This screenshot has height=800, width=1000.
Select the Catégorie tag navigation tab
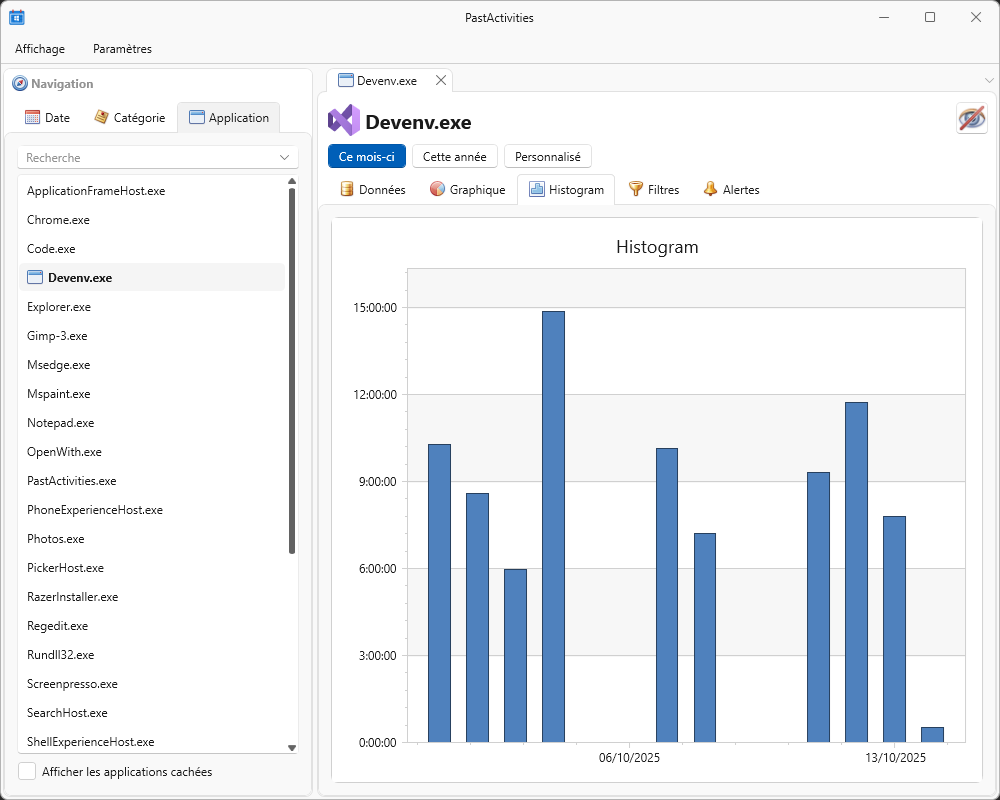[x=130, y=117]
